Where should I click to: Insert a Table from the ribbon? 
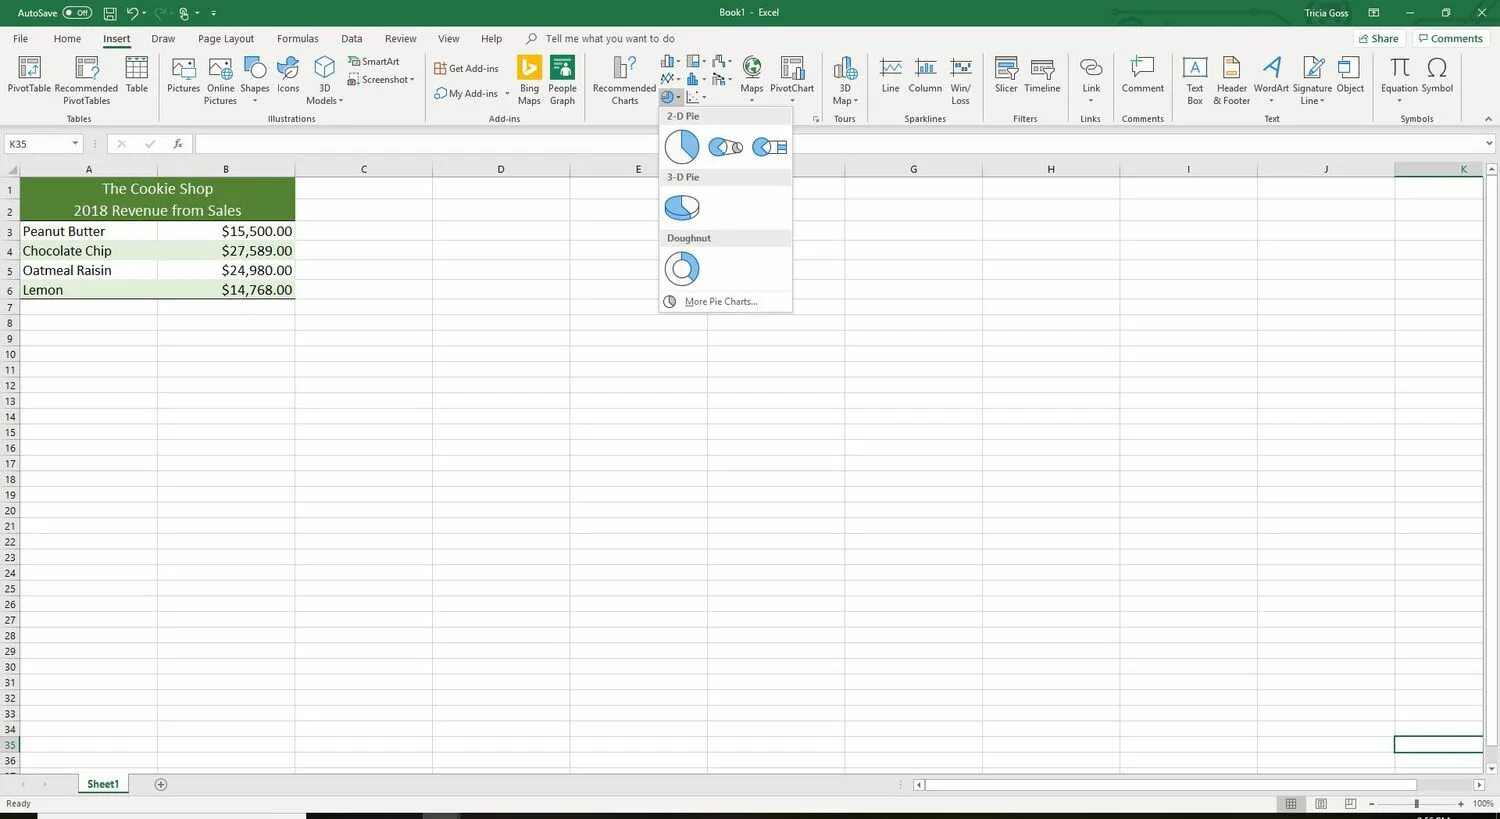tap(137, 76)
